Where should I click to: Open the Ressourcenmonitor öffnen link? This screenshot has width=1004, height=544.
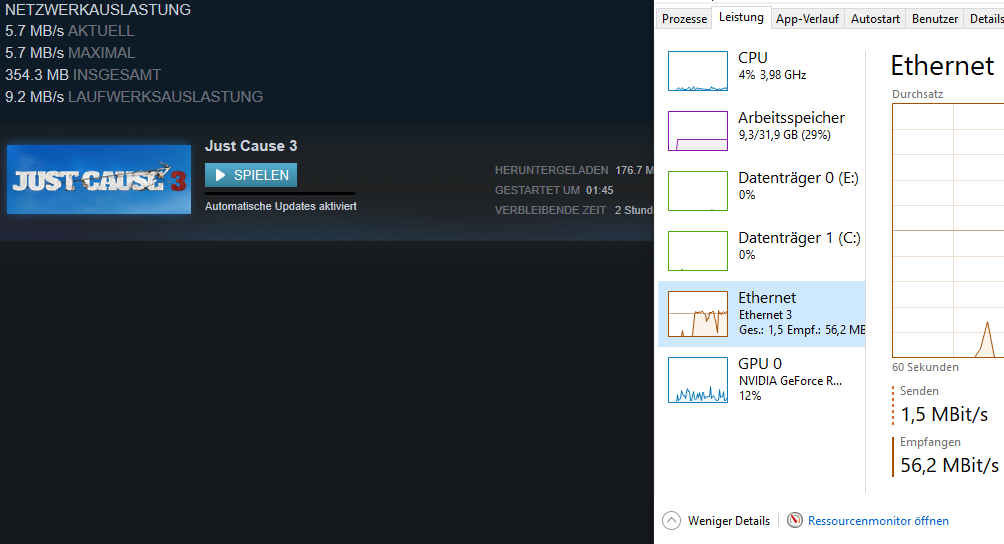[x=878, y=521]
